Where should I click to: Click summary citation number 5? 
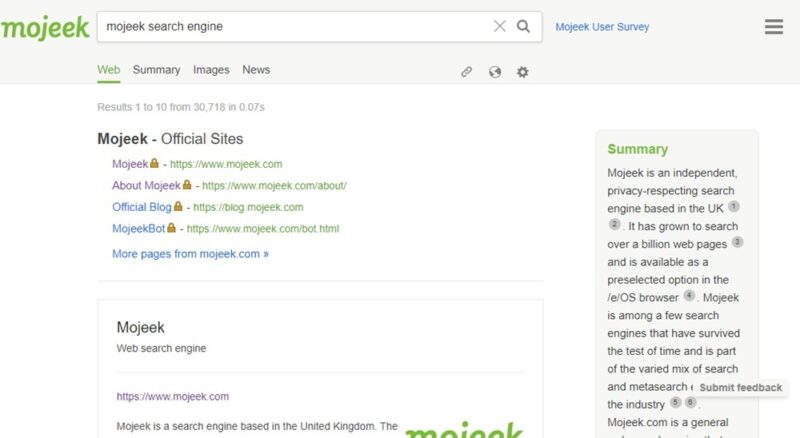676,402
